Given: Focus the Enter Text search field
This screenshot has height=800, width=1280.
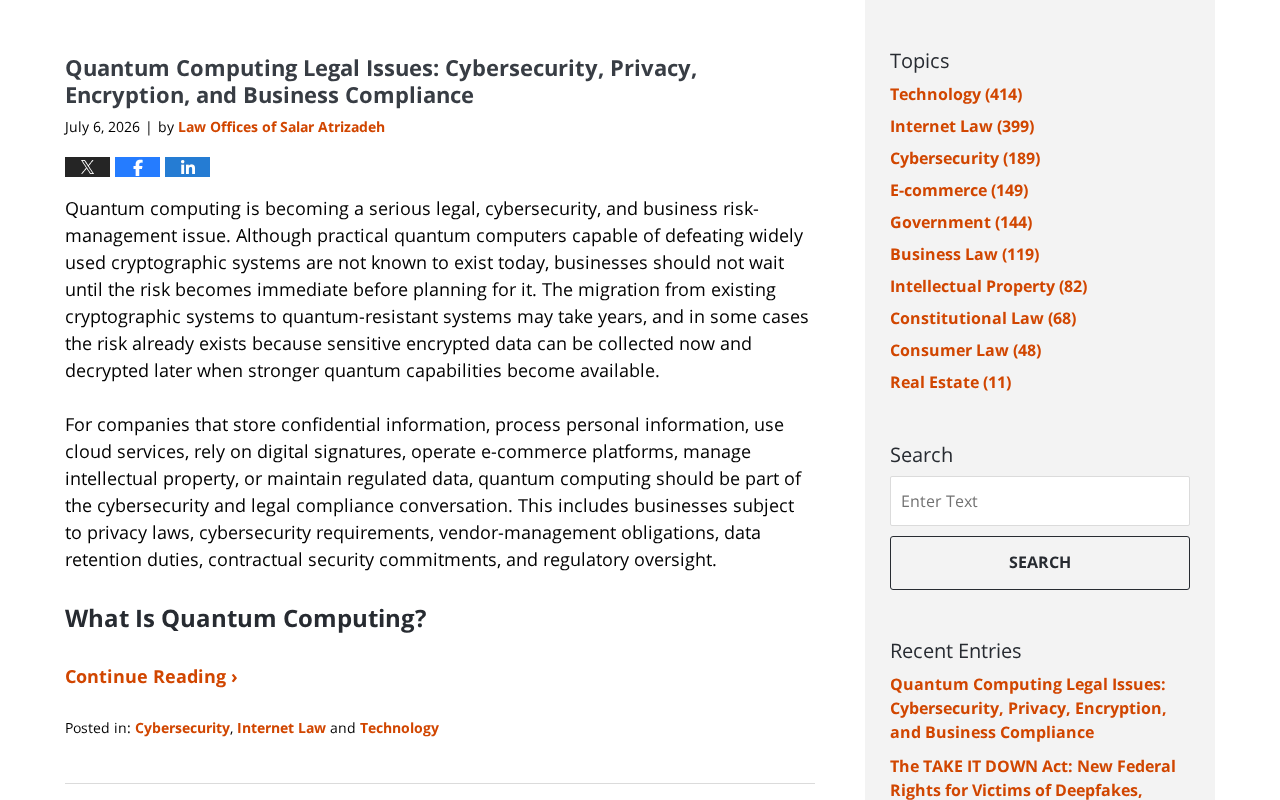Looking at the screenshot, I should [x=1040, y=501].
